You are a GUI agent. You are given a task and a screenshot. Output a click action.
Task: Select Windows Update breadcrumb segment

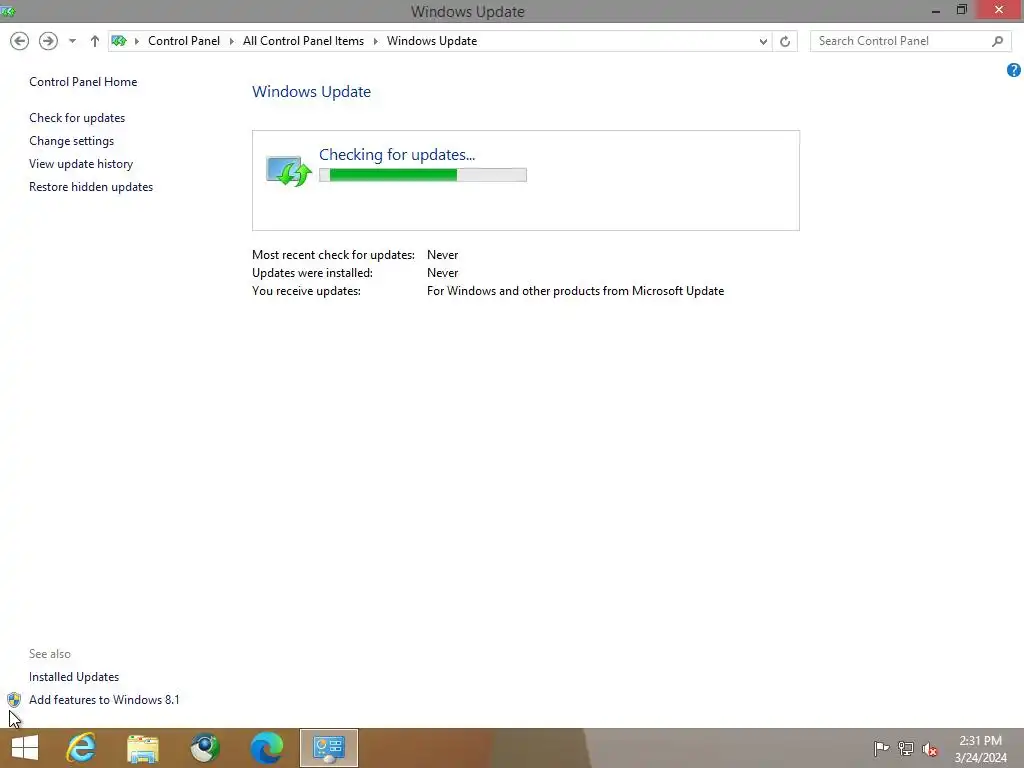click(x=432, y=41)
